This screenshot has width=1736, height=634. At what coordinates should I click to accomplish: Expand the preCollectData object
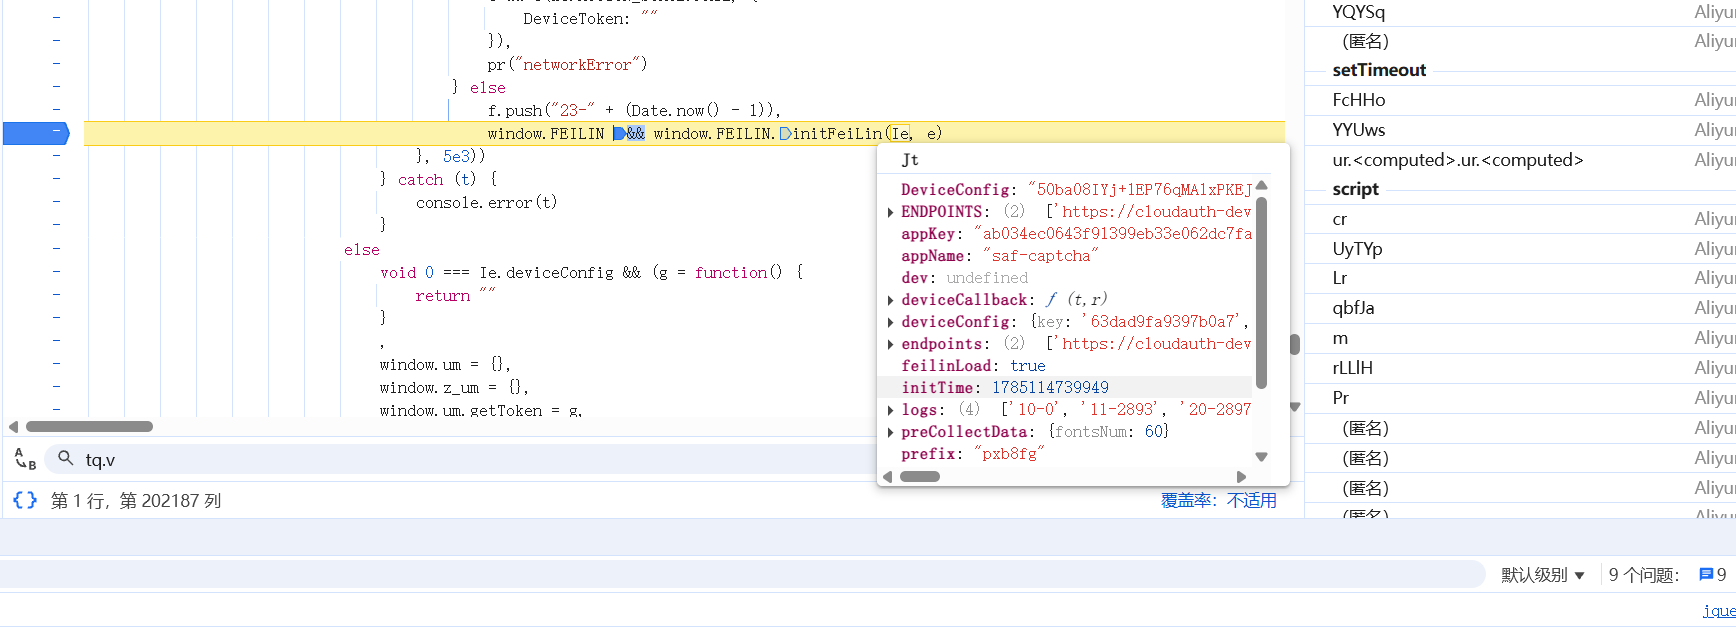click(x=890, y=432)
